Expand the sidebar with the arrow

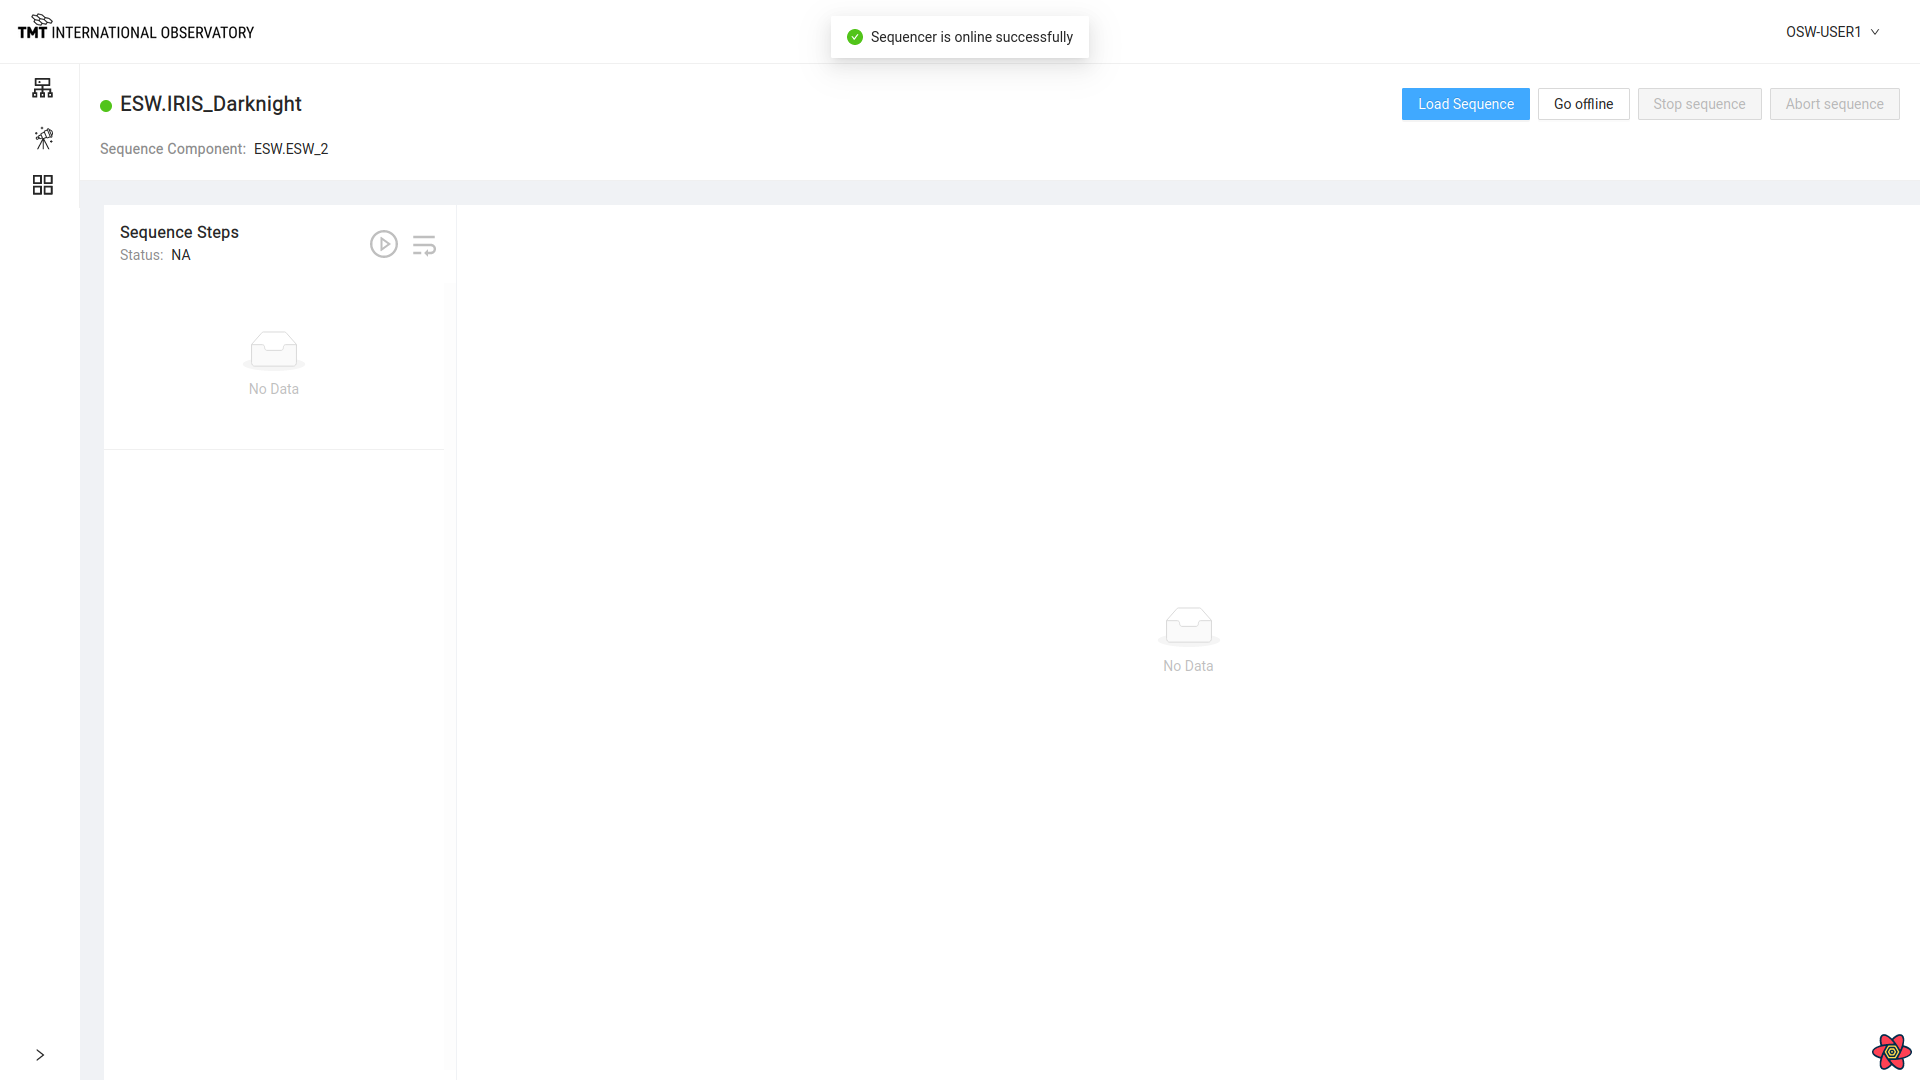tap(40, 1055)
